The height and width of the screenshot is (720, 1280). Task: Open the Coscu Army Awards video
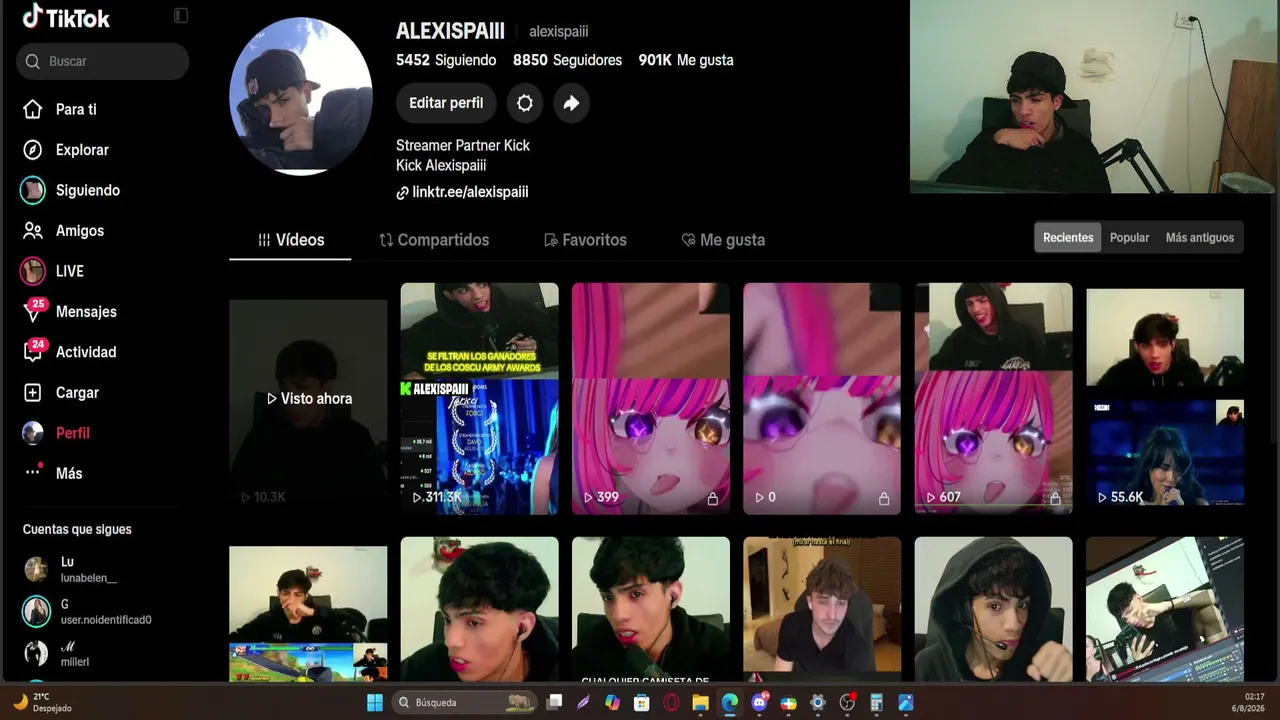point(480,399)
